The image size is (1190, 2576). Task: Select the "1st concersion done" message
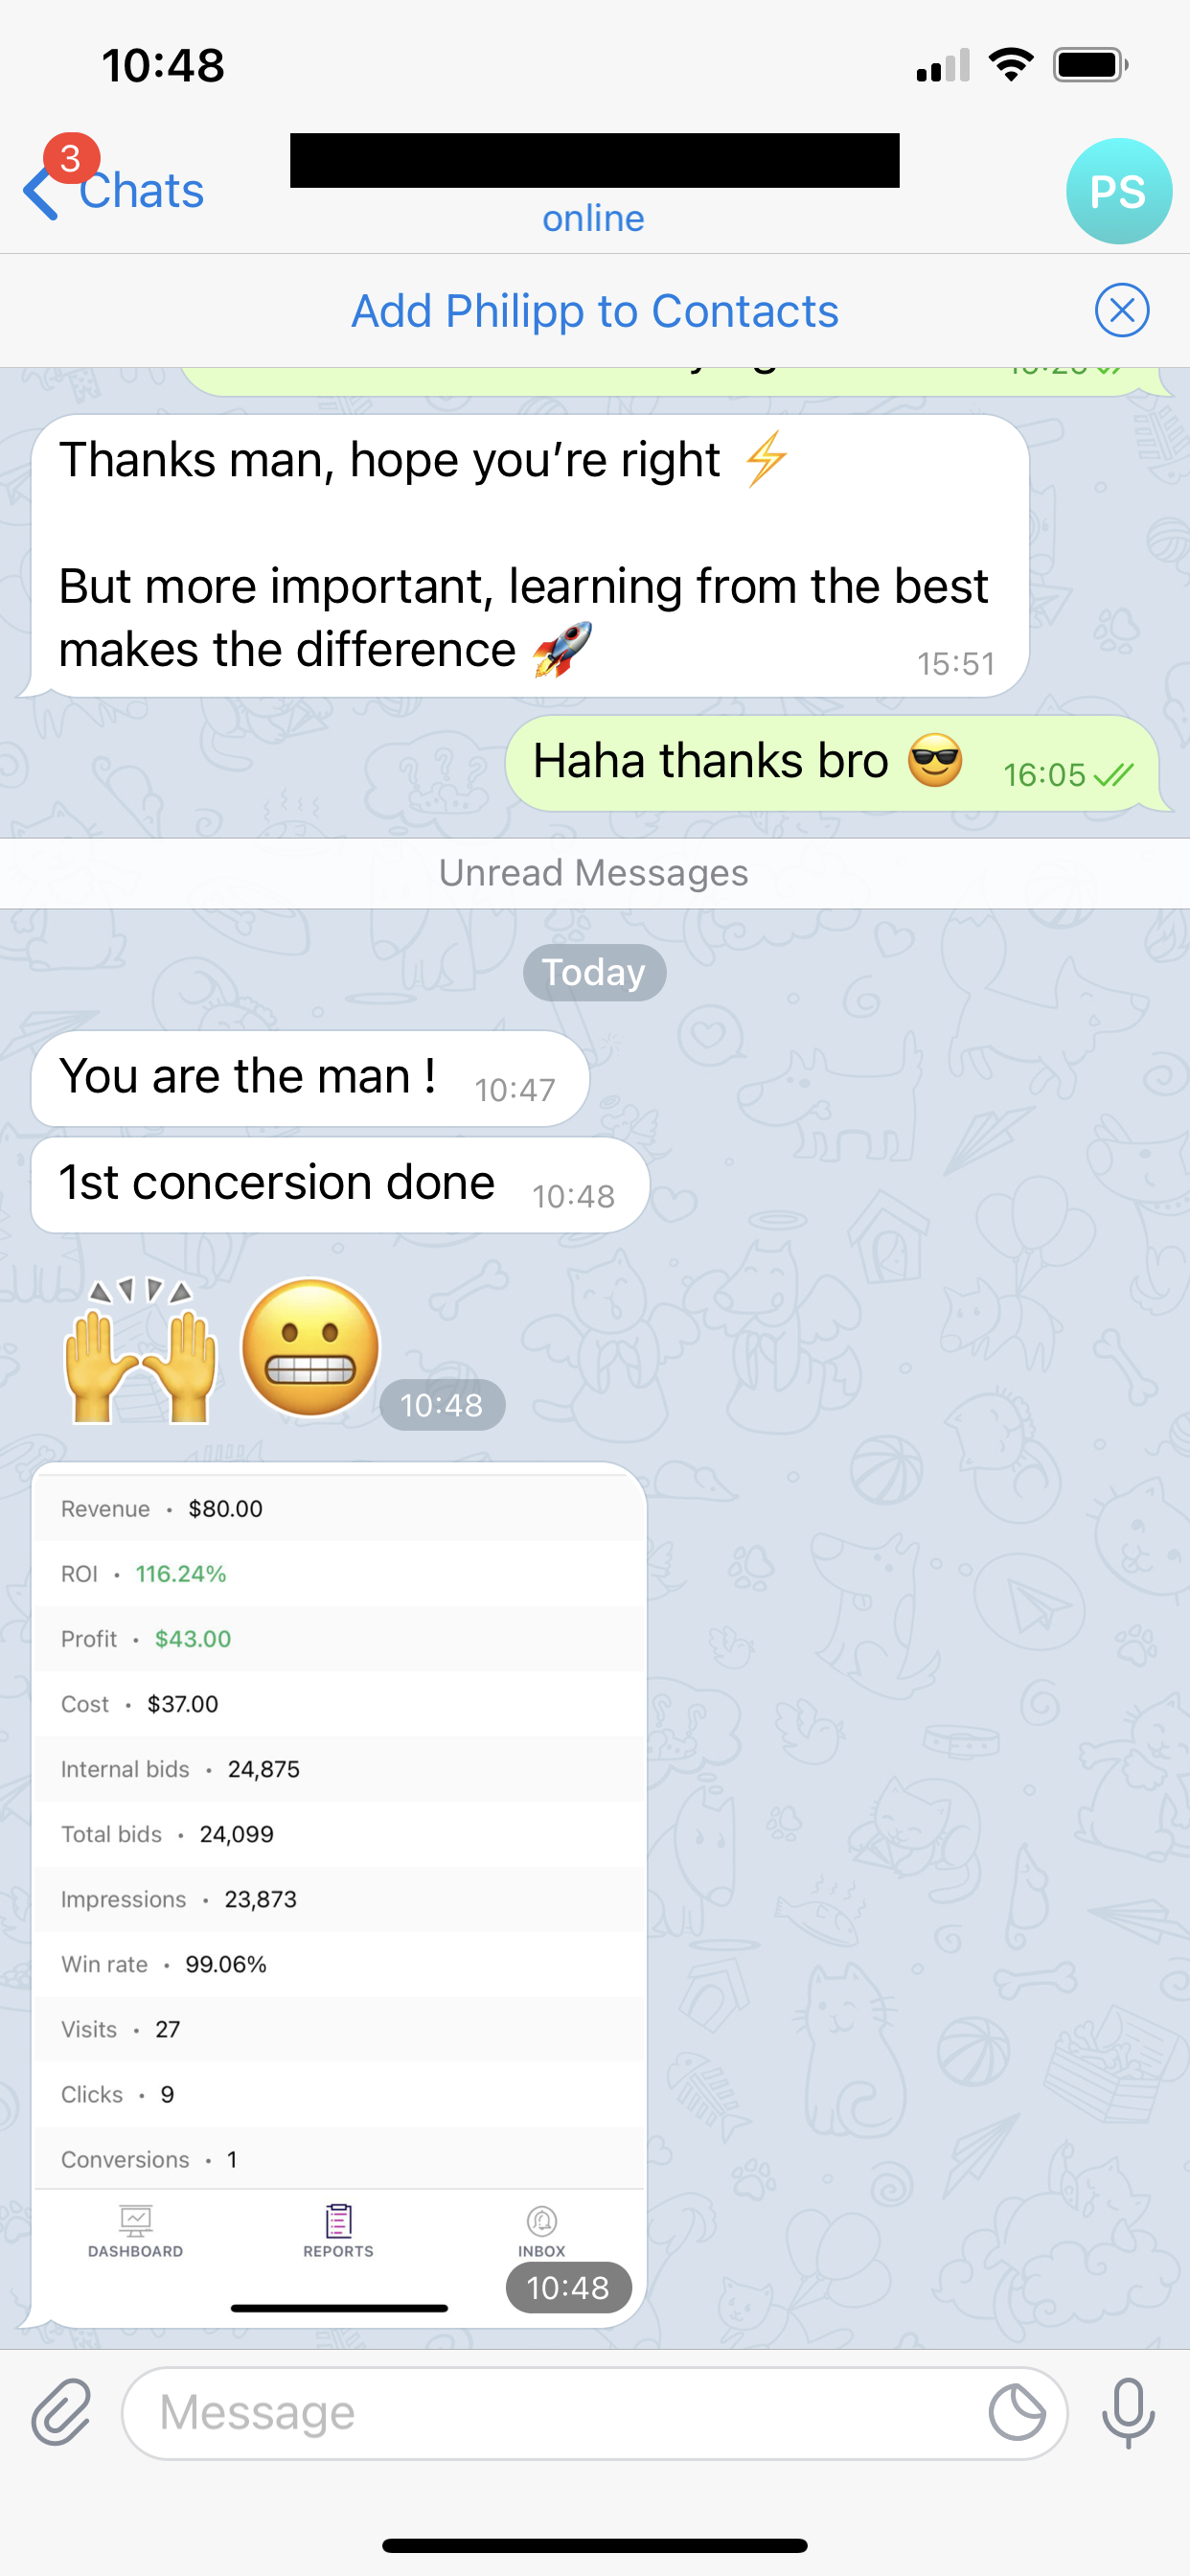point(340,1185)
